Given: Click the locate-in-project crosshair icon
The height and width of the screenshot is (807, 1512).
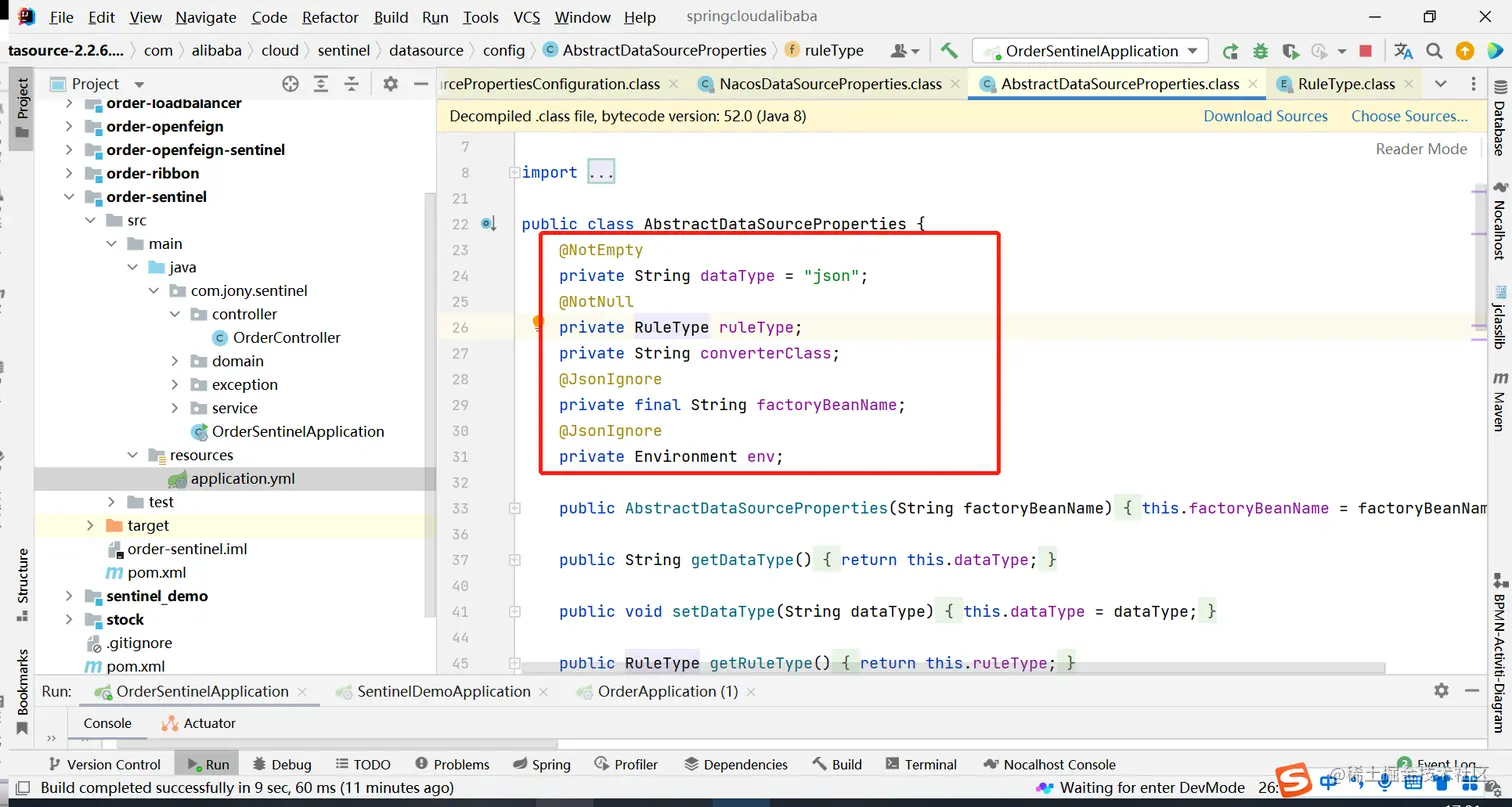Looking at the screenshot, I should (290, 84).
